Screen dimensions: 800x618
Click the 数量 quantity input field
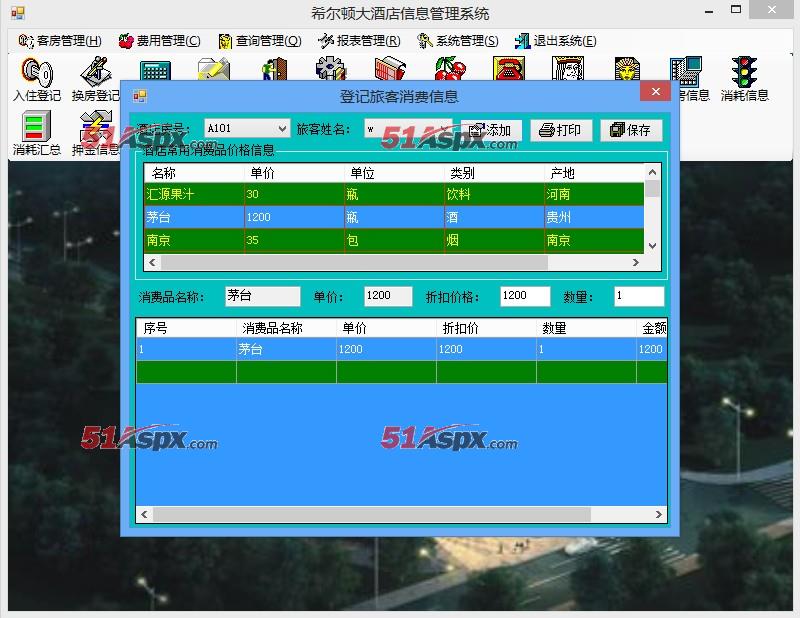coord(638,296)
